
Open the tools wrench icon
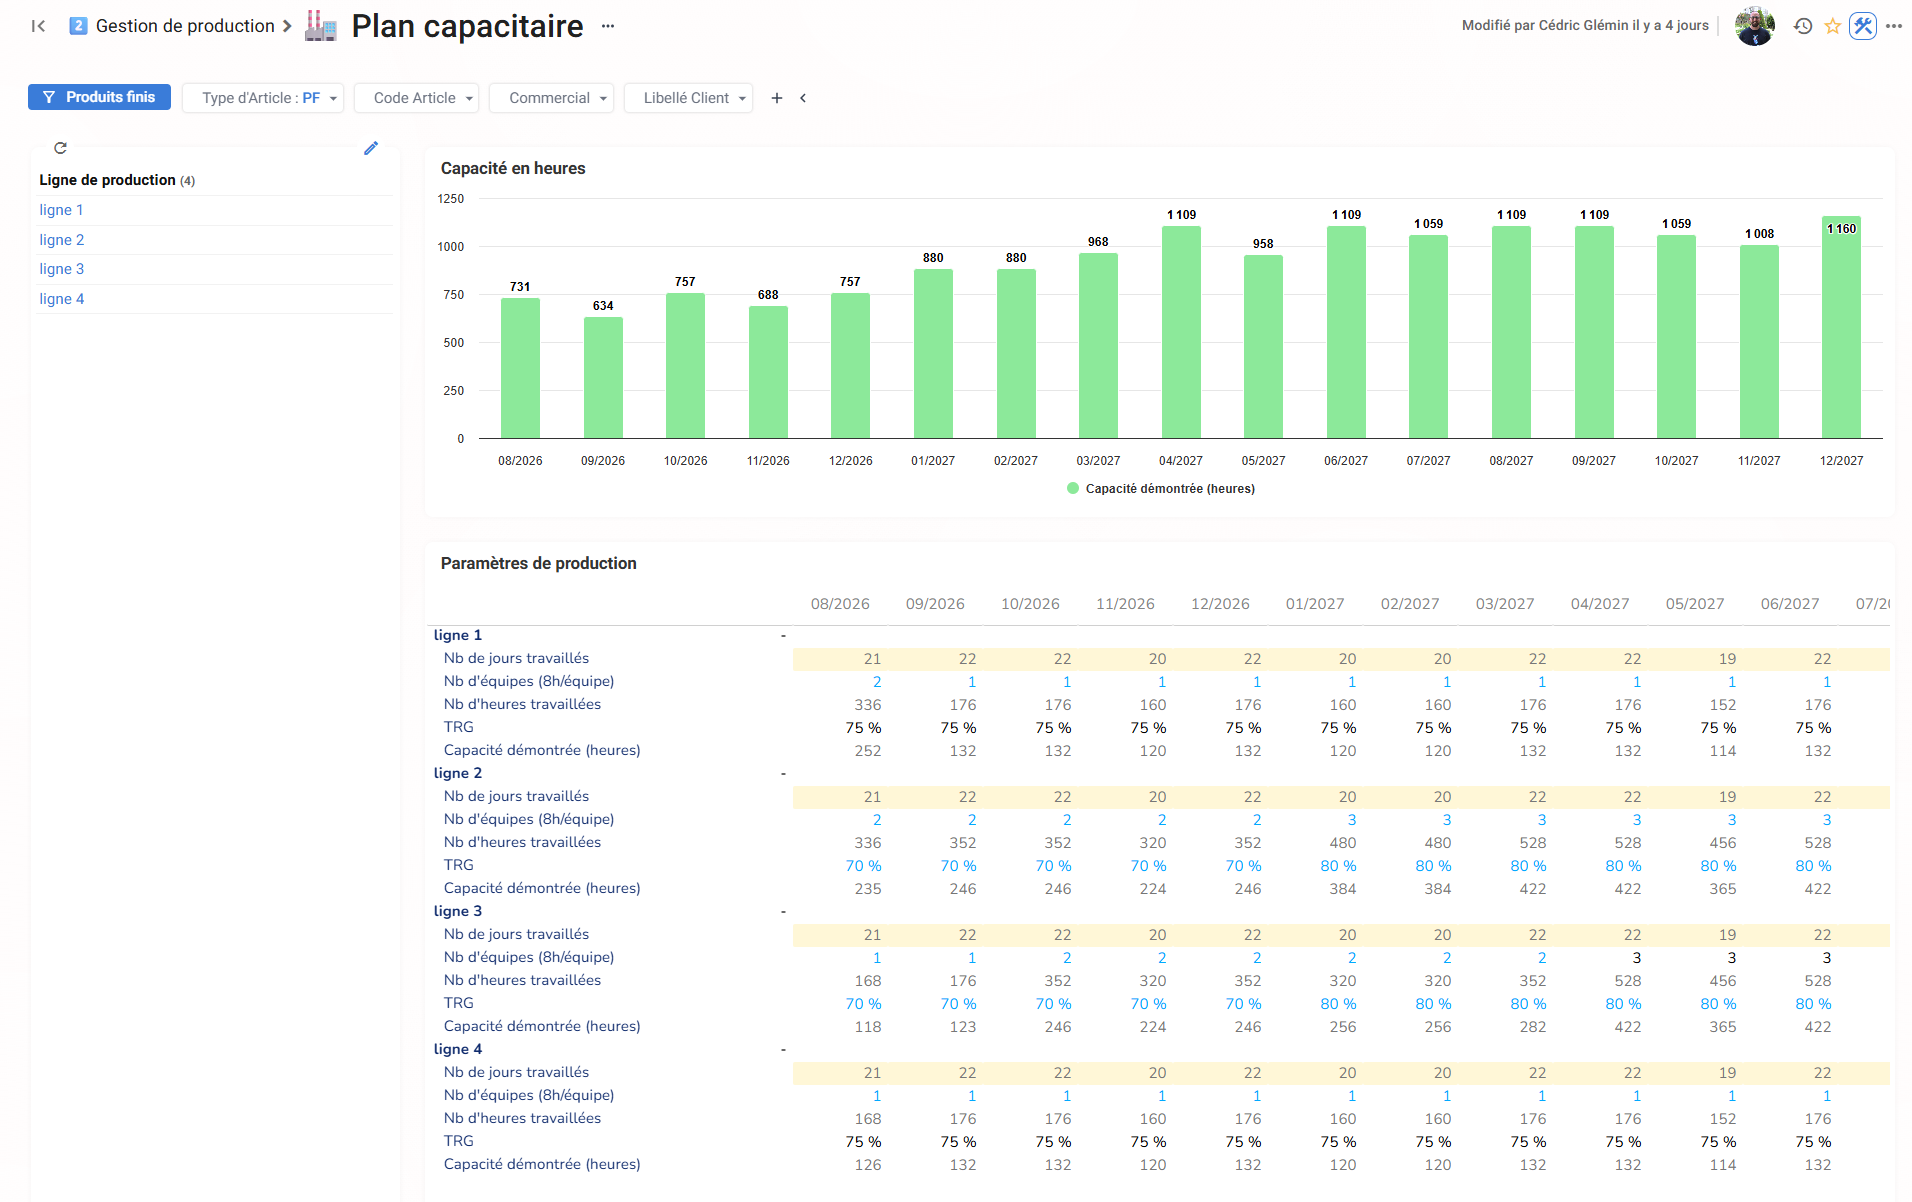1863,26
